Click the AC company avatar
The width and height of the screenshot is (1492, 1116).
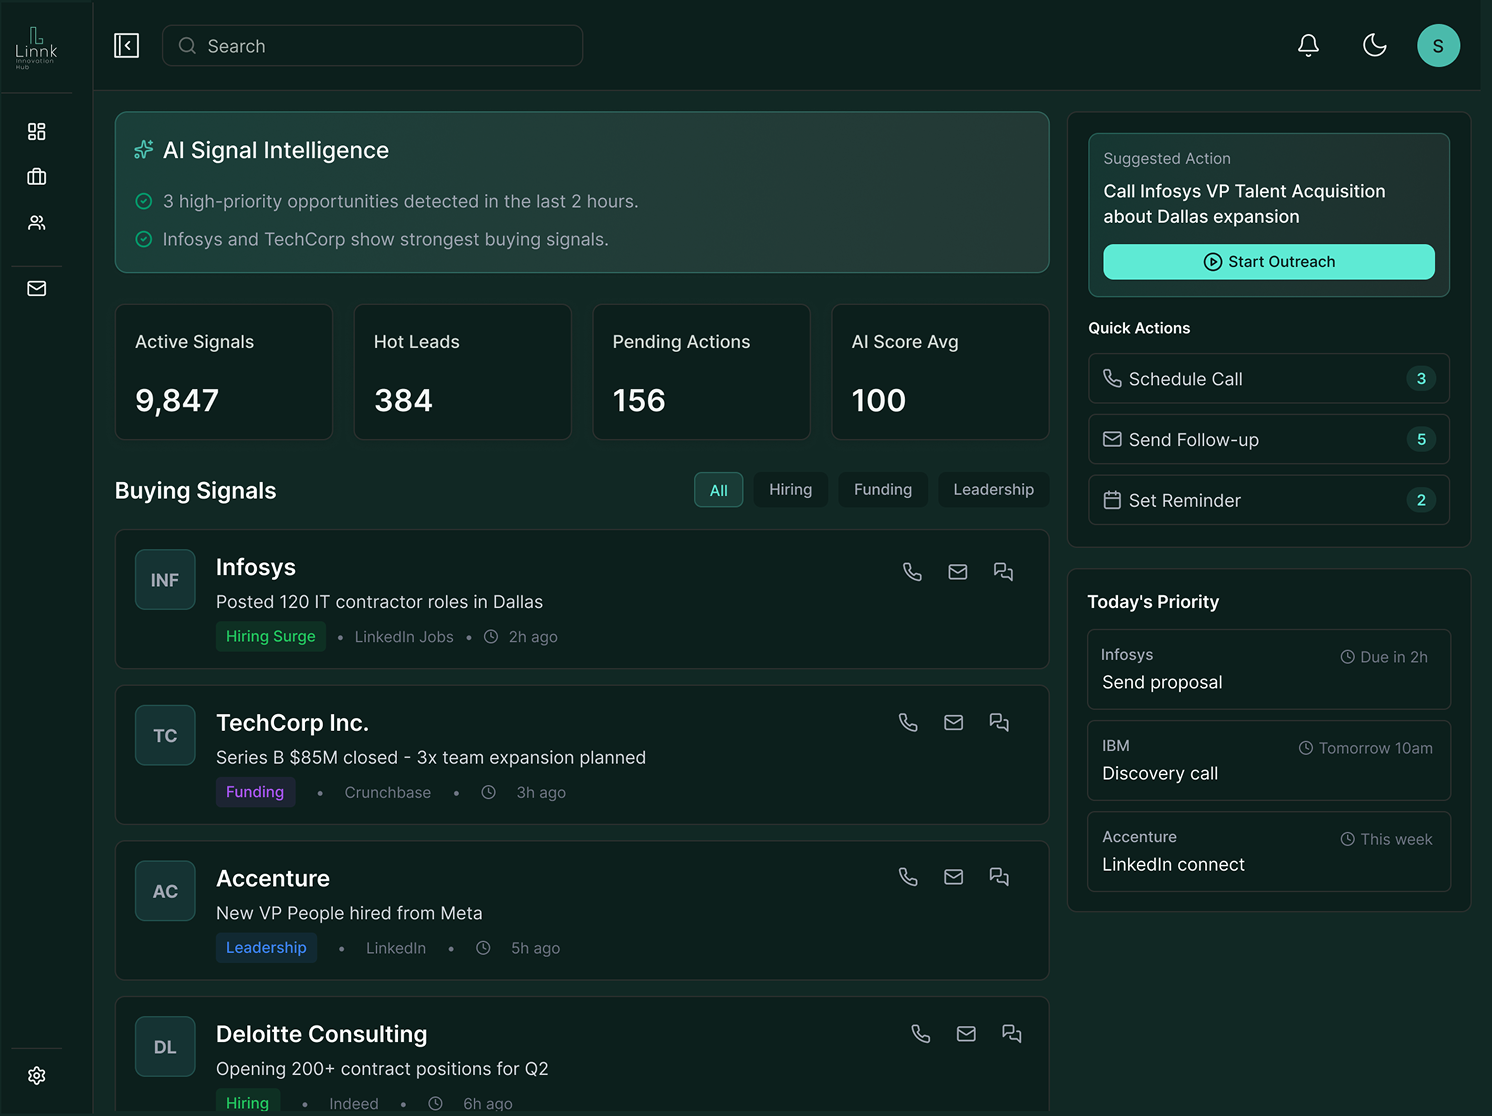pos(165,891)
